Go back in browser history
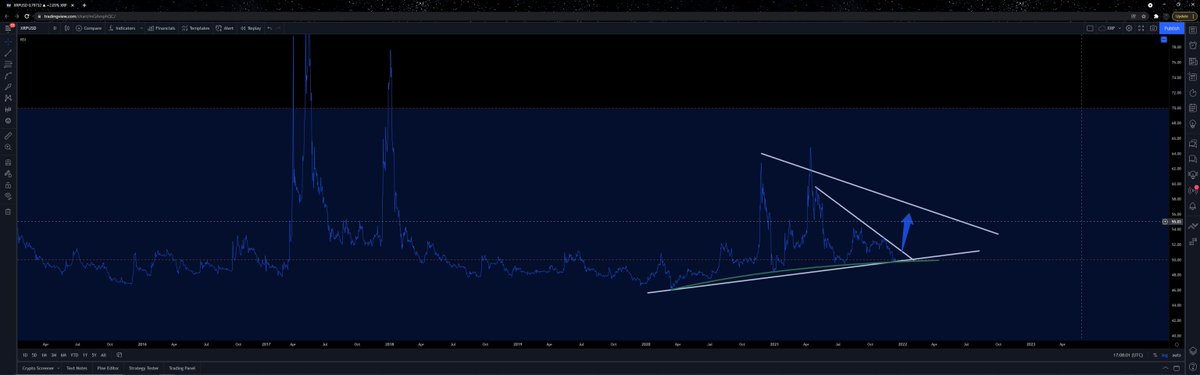1200x375 pixels. pos(6,16)
